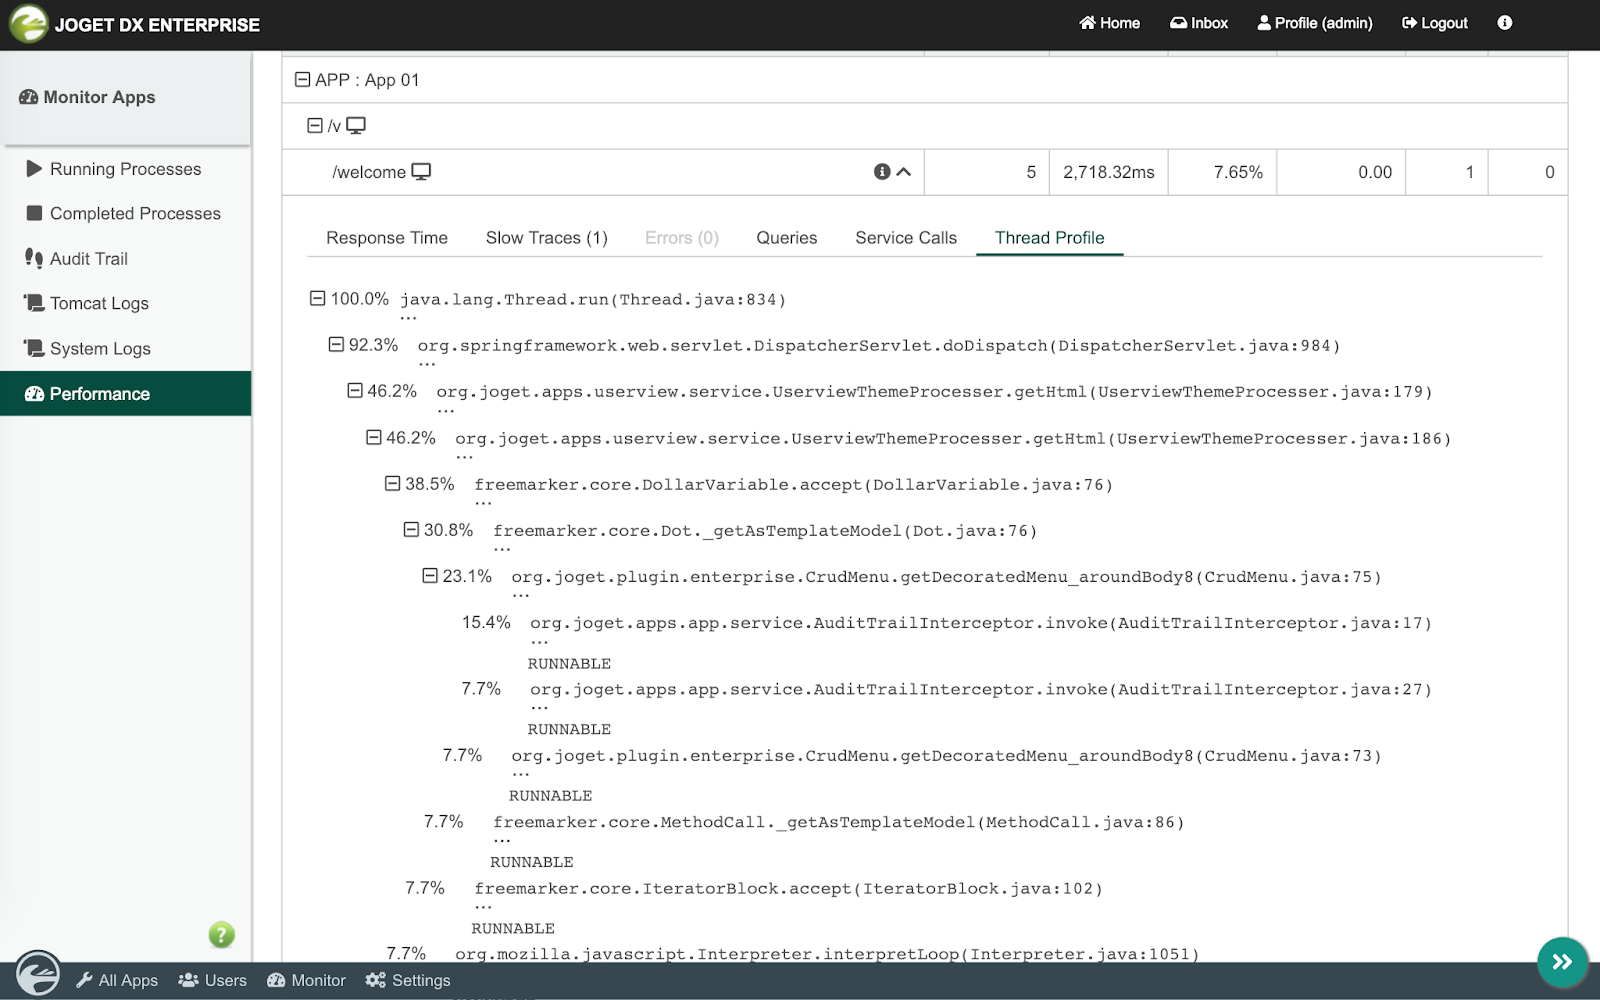The width and height of the screenshot is (1600, 1000).
Task: Open All Apps in bottom bar
Action: [x=117, y=981]
